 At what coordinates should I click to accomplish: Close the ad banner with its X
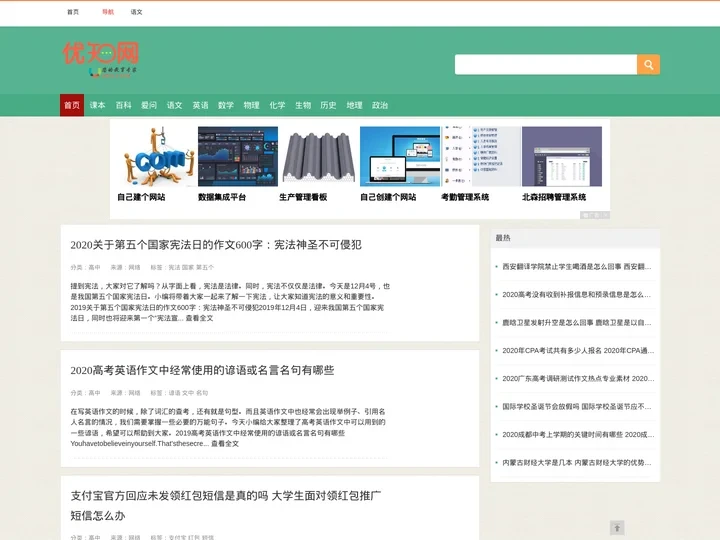click(x=606, y=215)
